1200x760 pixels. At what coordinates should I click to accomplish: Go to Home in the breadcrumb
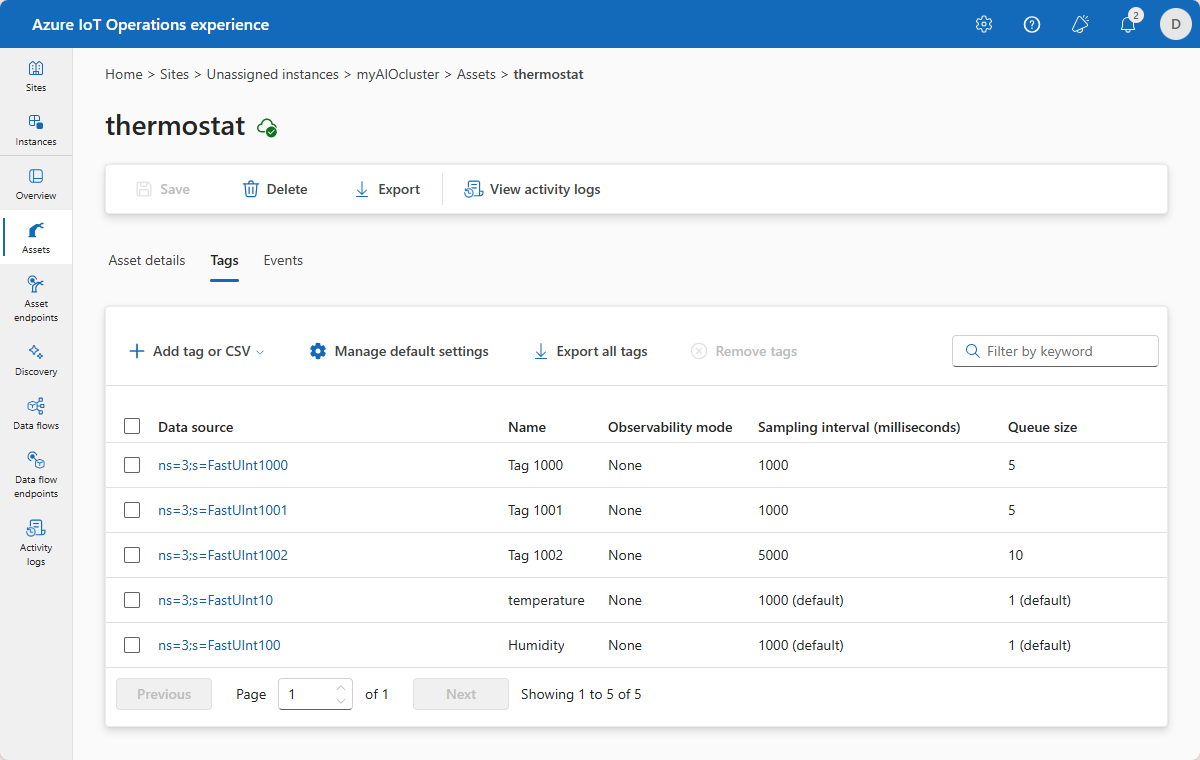point(124,74)
